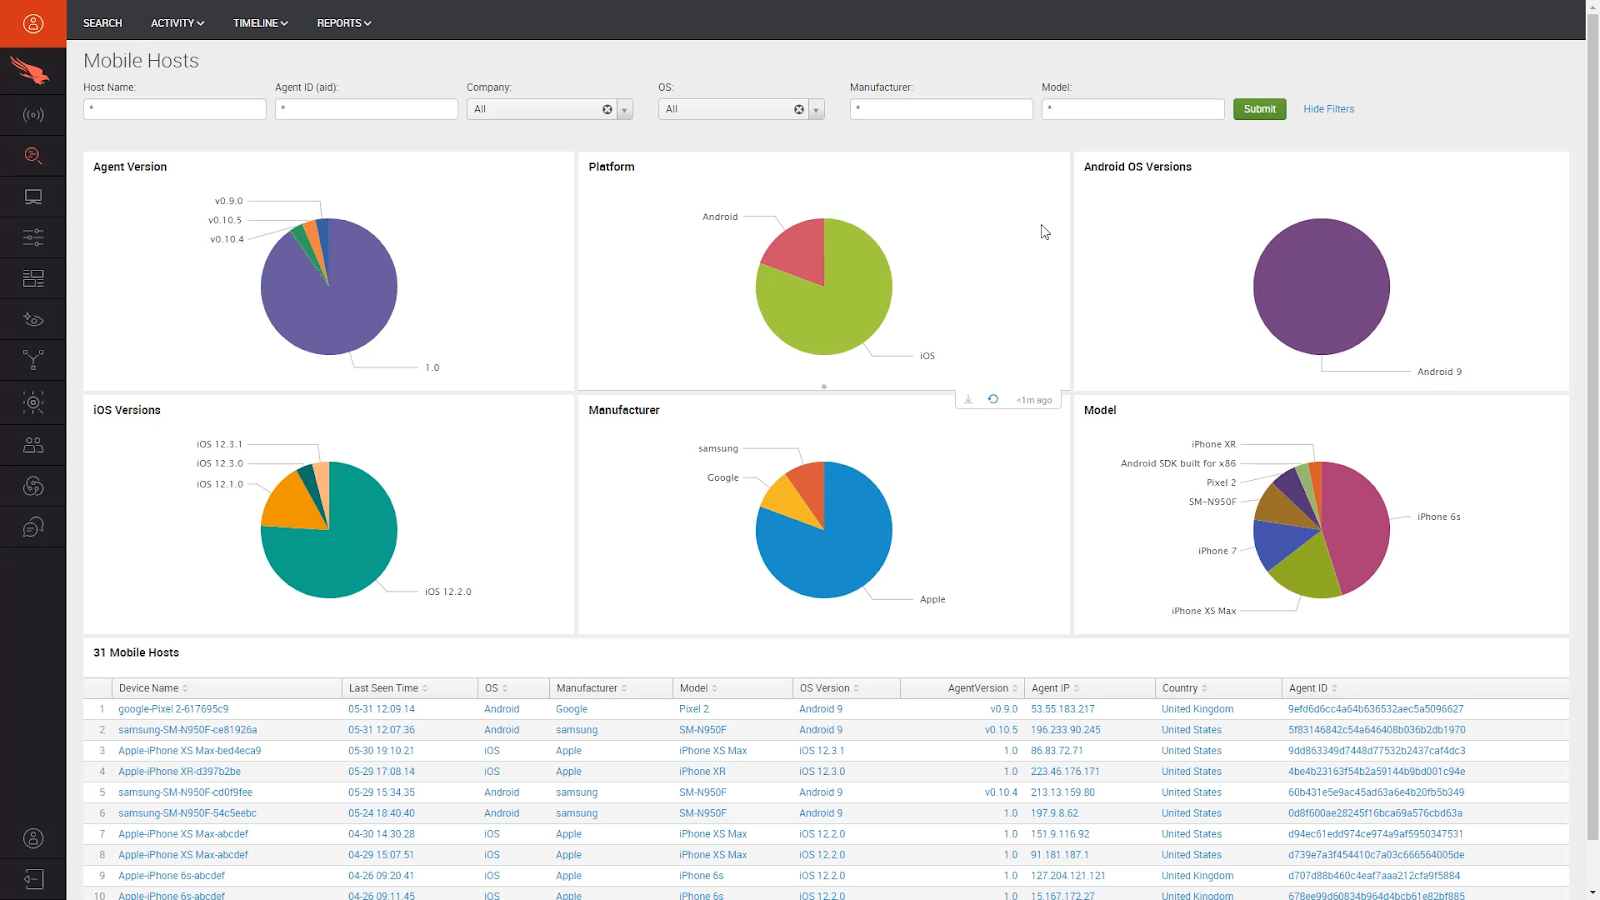
Task: Clear the OS filter with its X icon
Action: click(x=799, y=109)
